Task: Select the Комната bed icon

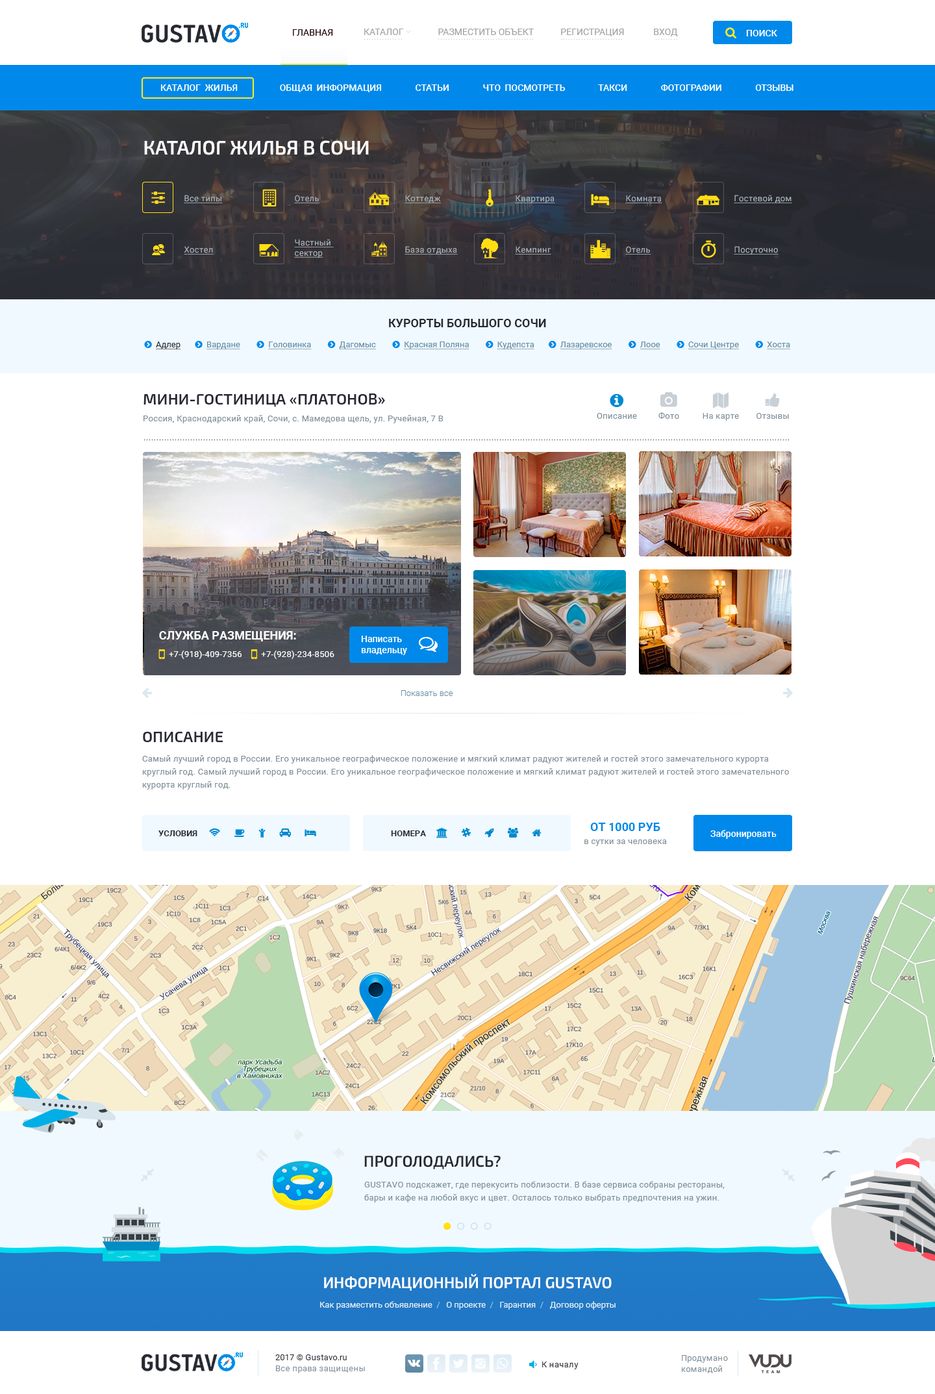Action: (x=600, y=198)
